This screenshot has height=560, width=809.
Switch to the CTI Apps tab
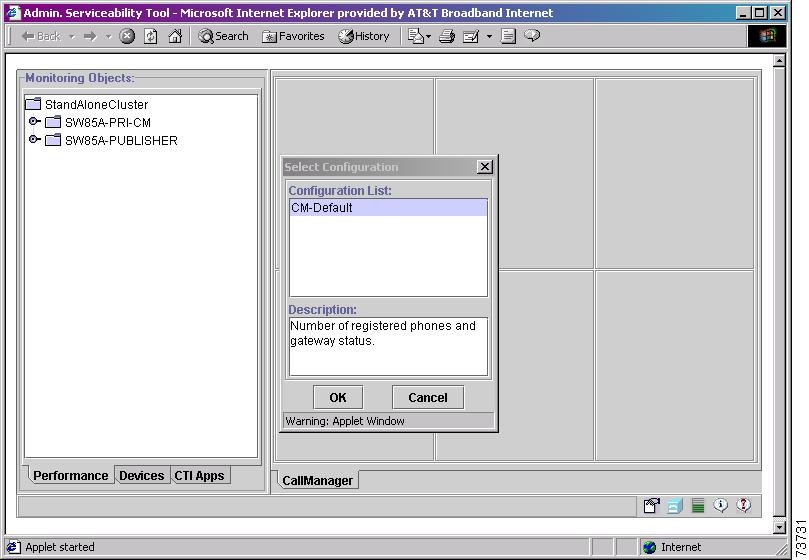tap(199, 475)
